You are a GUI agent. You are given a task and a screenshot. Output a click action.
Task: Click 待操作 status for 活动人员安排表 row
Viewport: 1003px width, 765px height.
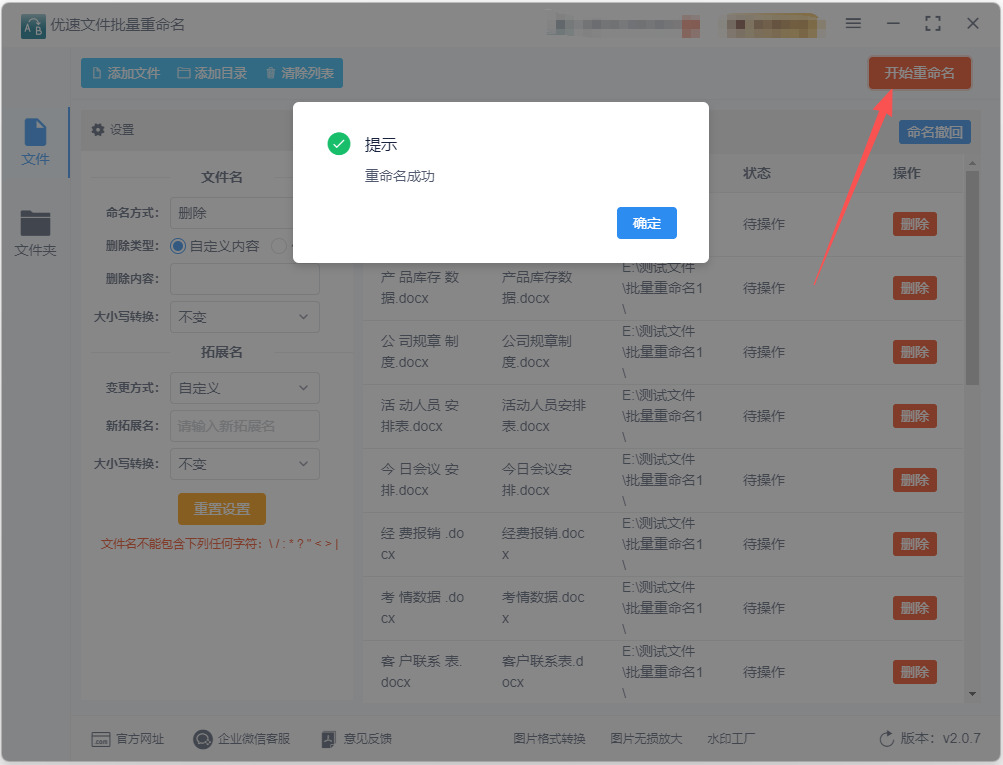pos(764,416)
